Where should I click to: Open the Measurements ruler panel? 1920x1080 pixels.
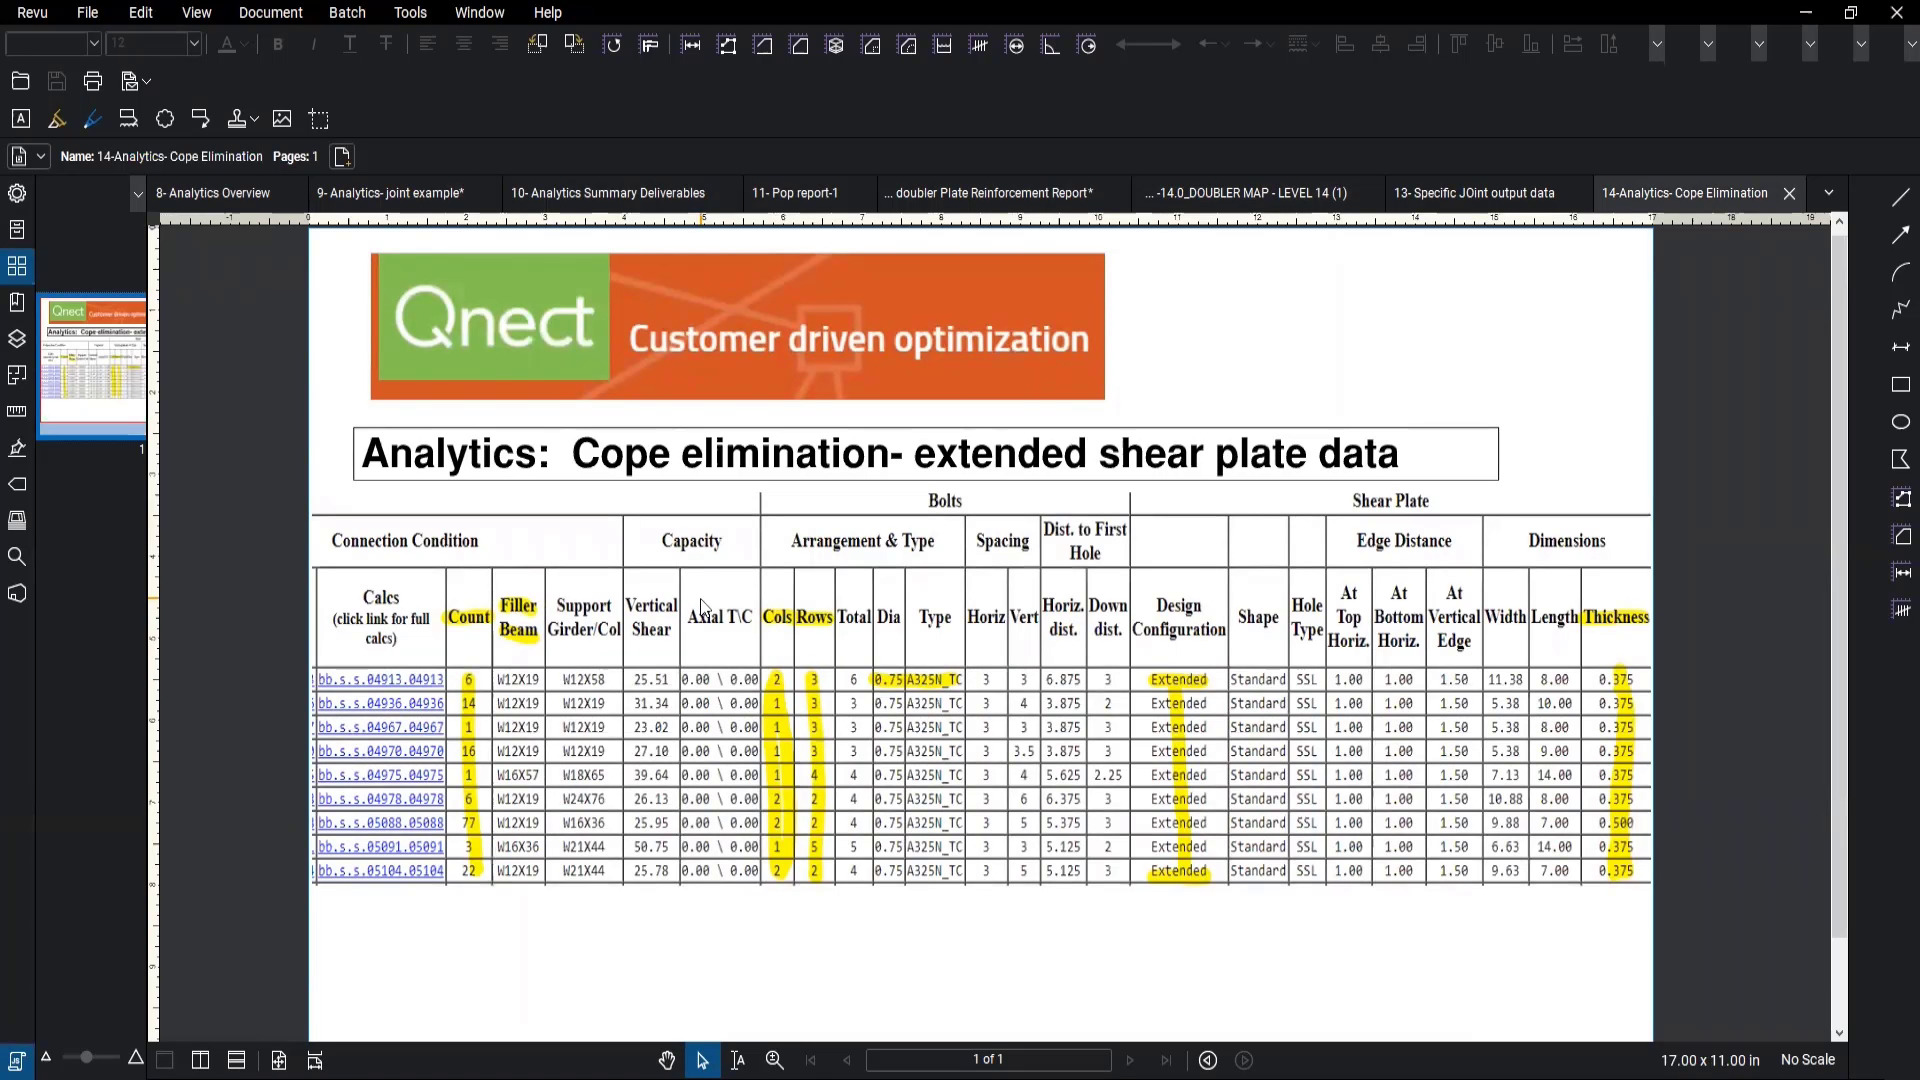[17, 411]
